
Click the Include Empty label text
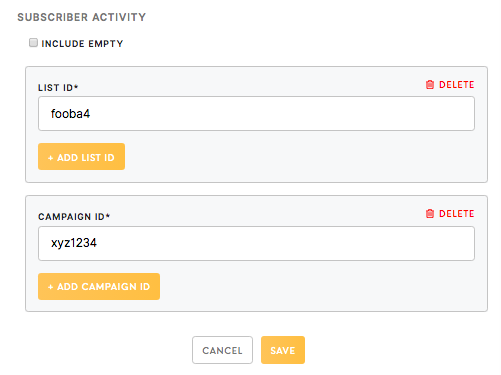[82, 44]
